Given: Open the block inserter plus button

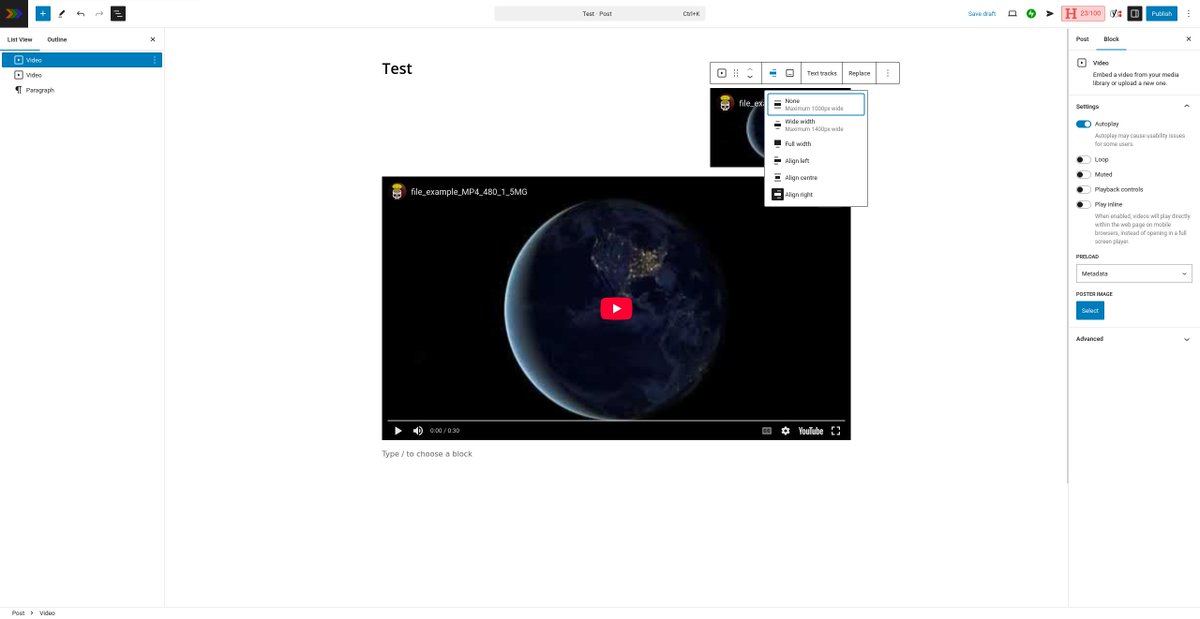Looking at the screenshot, I should point(43,13).
